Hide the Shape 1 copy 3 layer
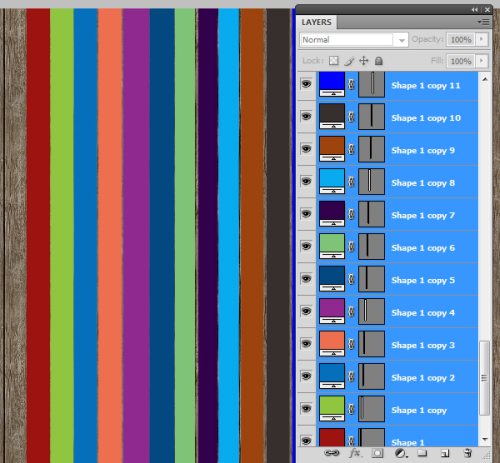This screenshot has width=500, height=463. pos(306,343)
